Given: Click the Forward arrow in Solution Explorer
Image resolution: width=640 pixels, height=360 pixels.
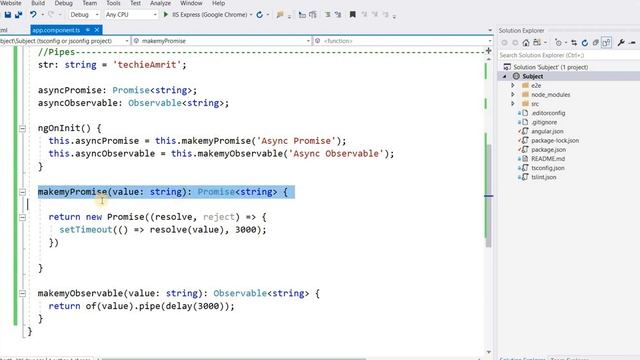Looking at the screenshot, I should point(515,42).
